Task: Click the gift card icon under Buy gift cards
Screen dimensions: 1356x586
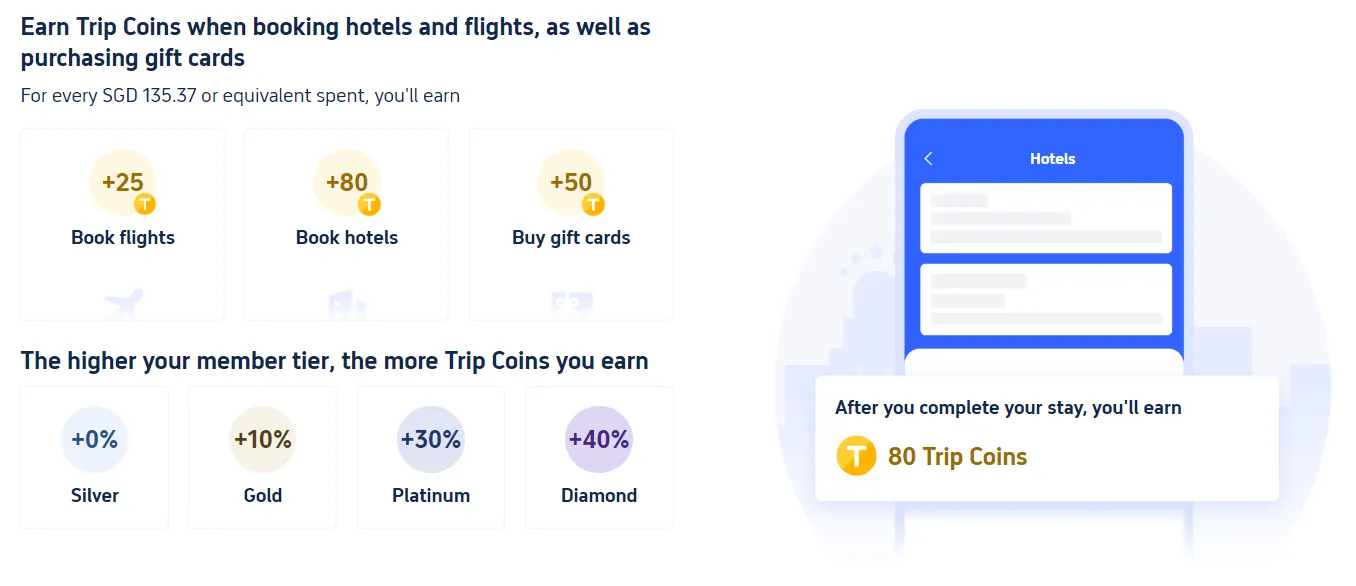Action: [571, 298]
